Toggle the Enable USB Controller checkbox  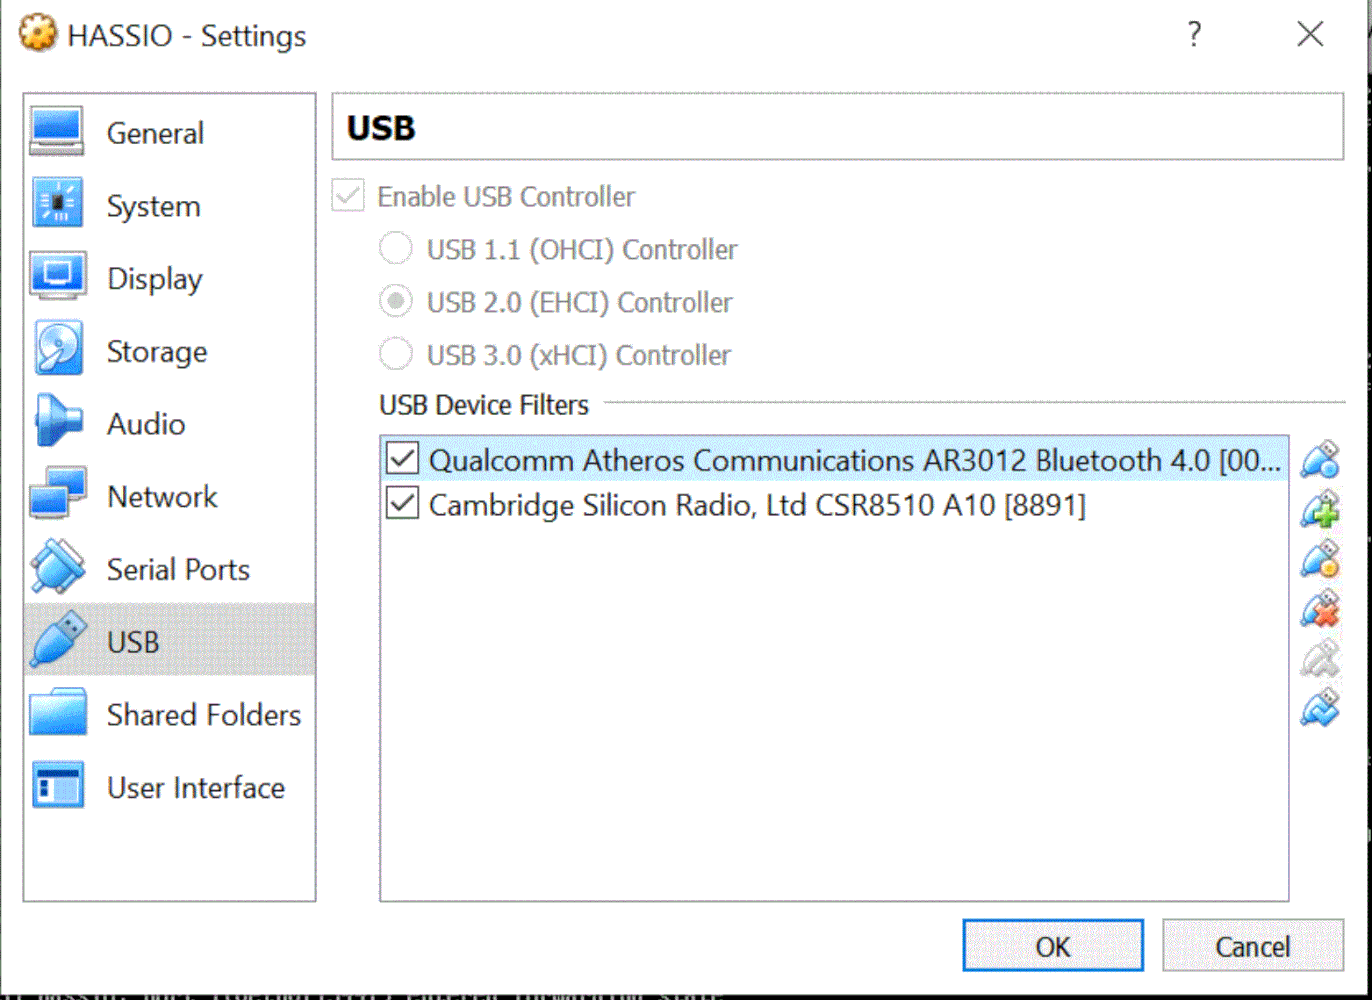pos(346,197)
